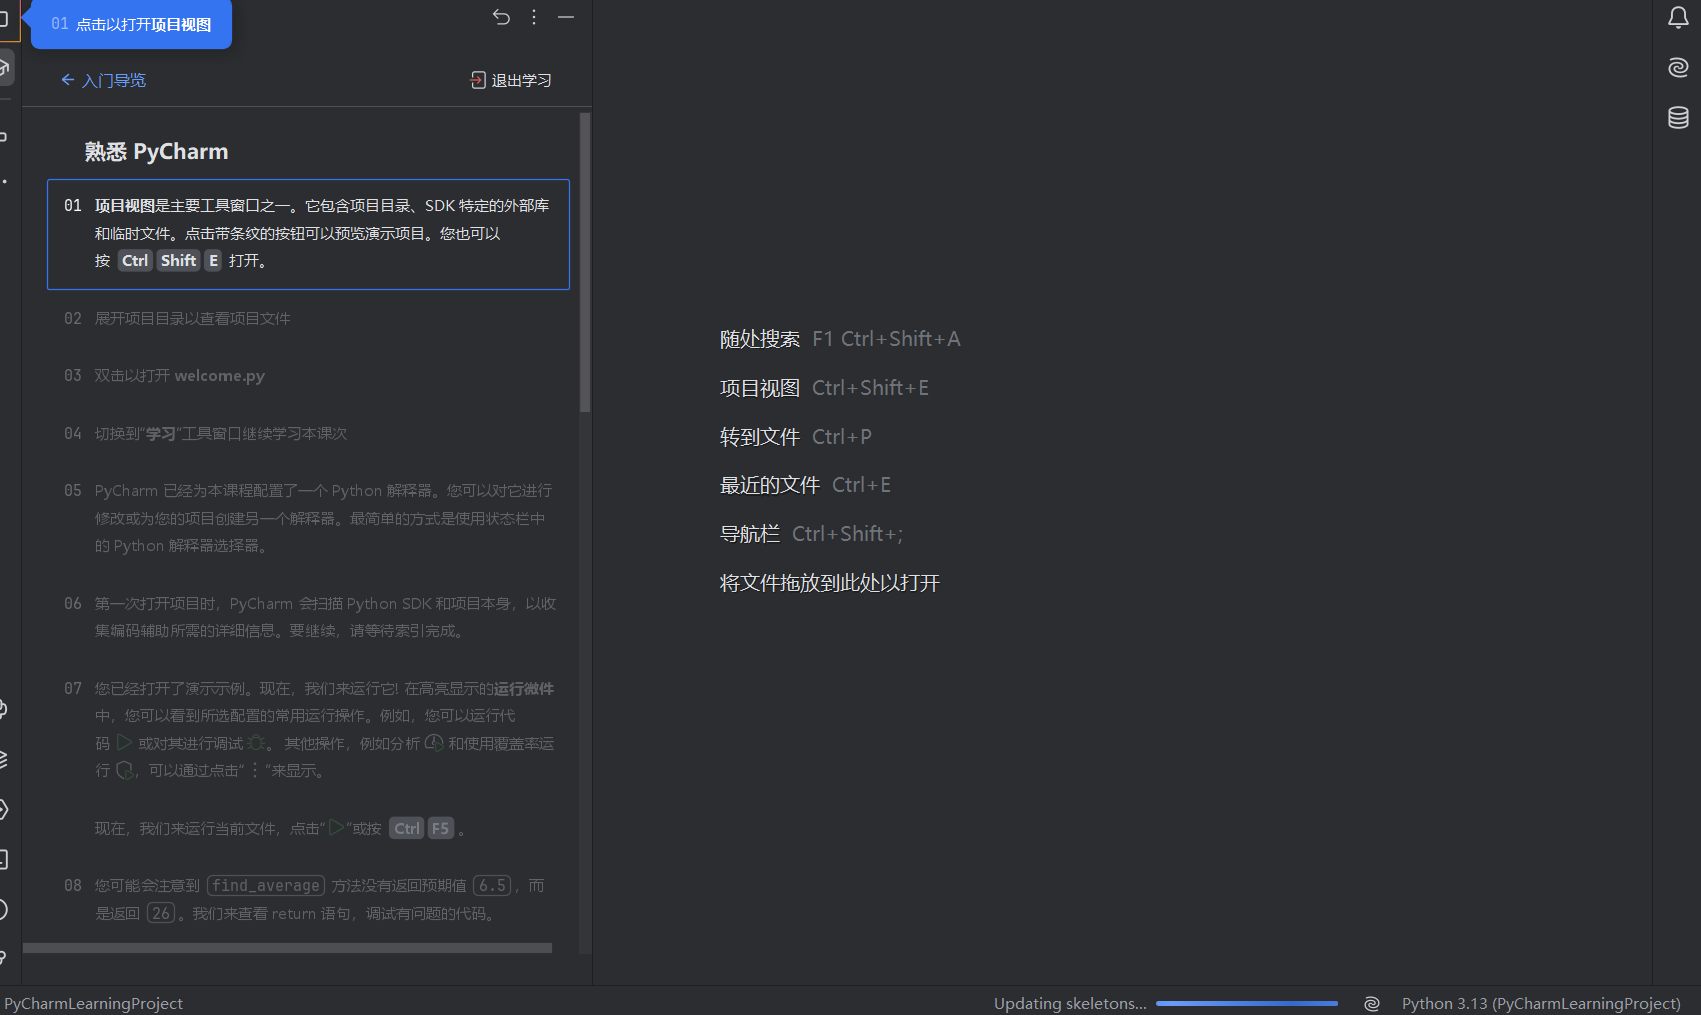Screen dimensions: 1701x1015
Task: Select step 03 双击以打开 welcome.py
Action: [164, 376]
